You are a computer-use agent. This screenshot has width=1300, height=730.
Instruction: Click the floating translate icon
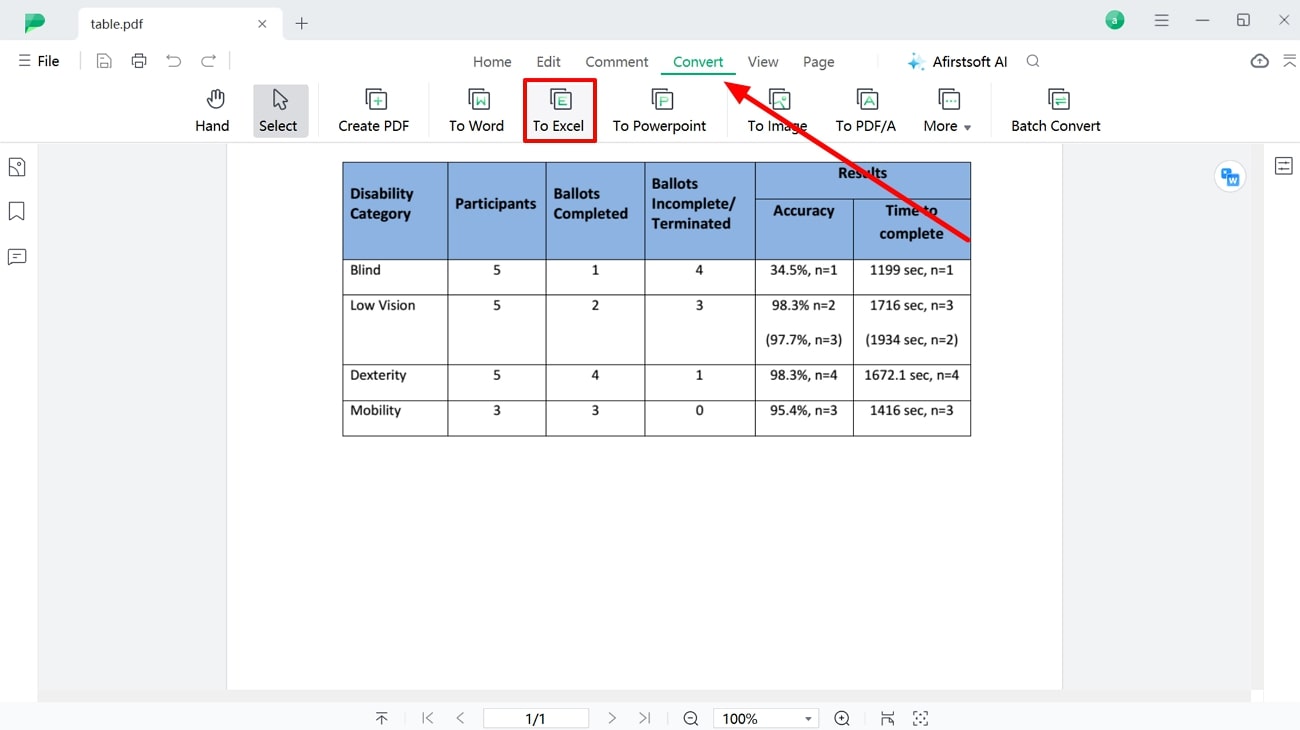[x=1230, y=177]
